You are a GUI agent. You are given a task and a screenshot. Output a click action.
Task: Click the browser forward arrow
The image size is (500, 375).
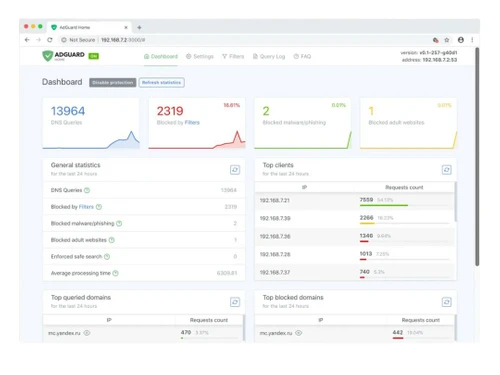point(38,40)
